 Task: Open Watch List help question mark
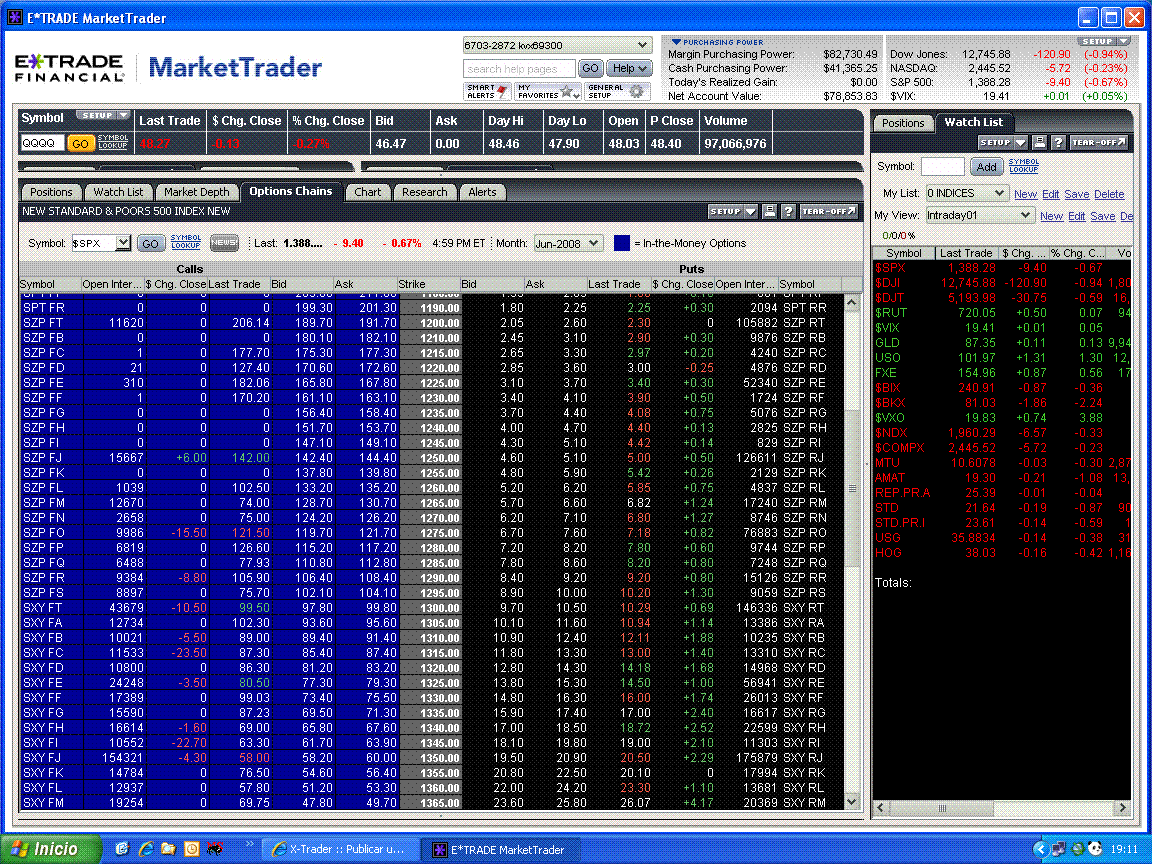click(x=1058, y=143)
